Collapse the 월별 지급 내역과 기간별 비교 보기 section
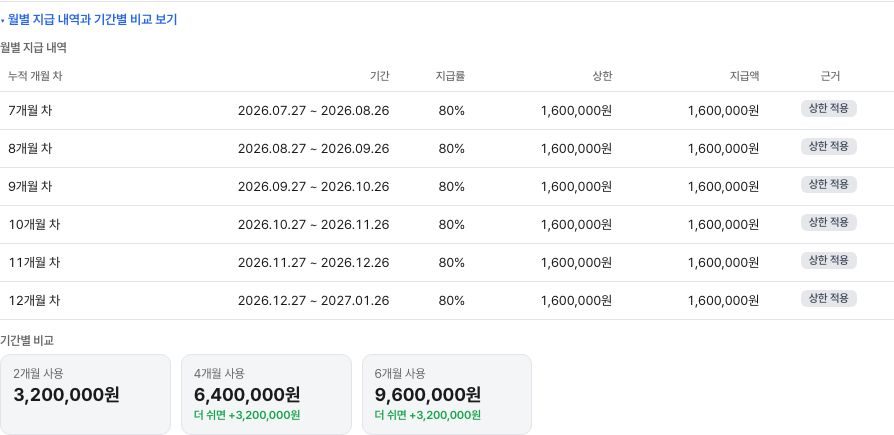894x435 pixels. point(89,20)
